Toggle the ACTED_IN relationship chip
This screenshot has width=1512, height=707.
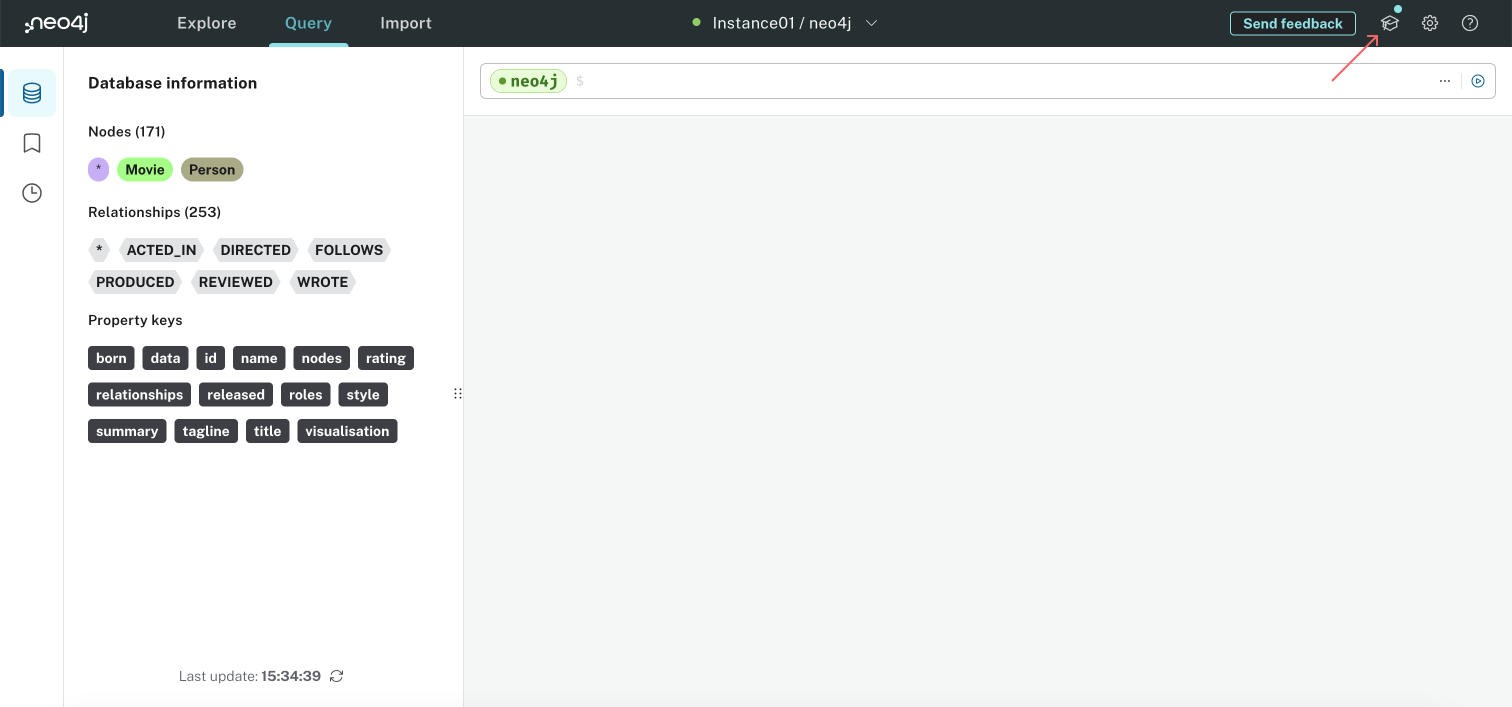(161, 249)
